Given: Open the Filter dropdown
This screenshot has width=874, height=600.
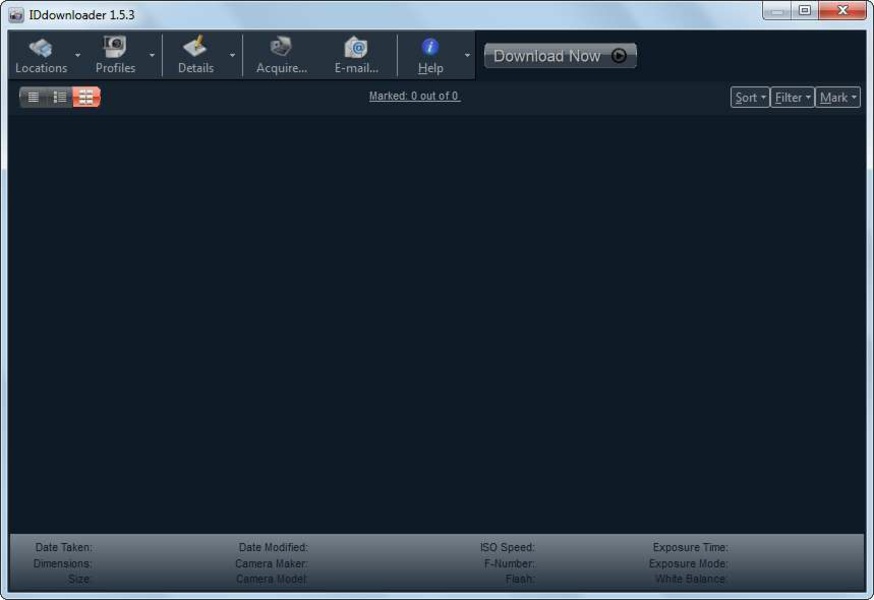Looking at the screenshot, I should click(792, 98).
